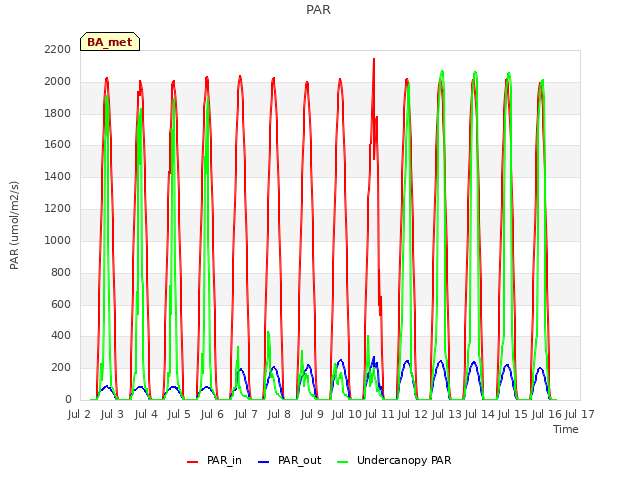Image resolution: width=640 pixels, height=480 pixels.
Task: Click the red PAR_in legend swatch
Action: click(x=192, y=462)
